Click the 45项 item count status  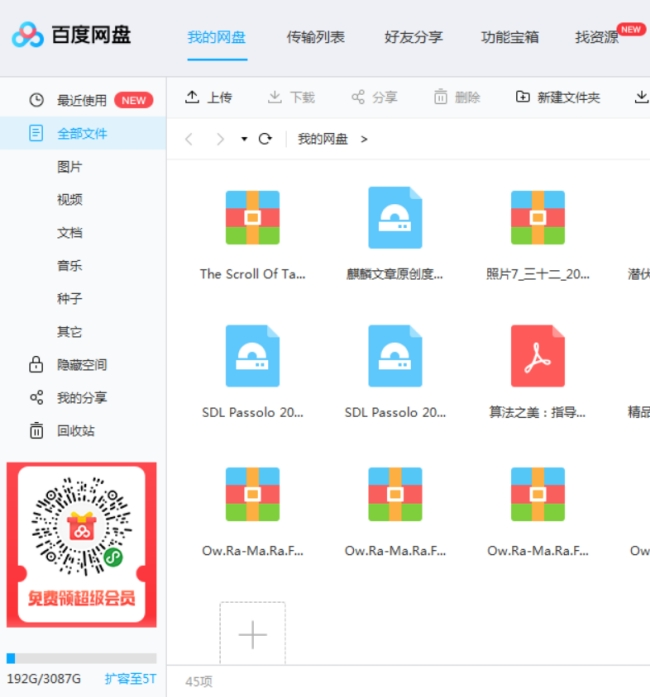[x=199, y=681]
